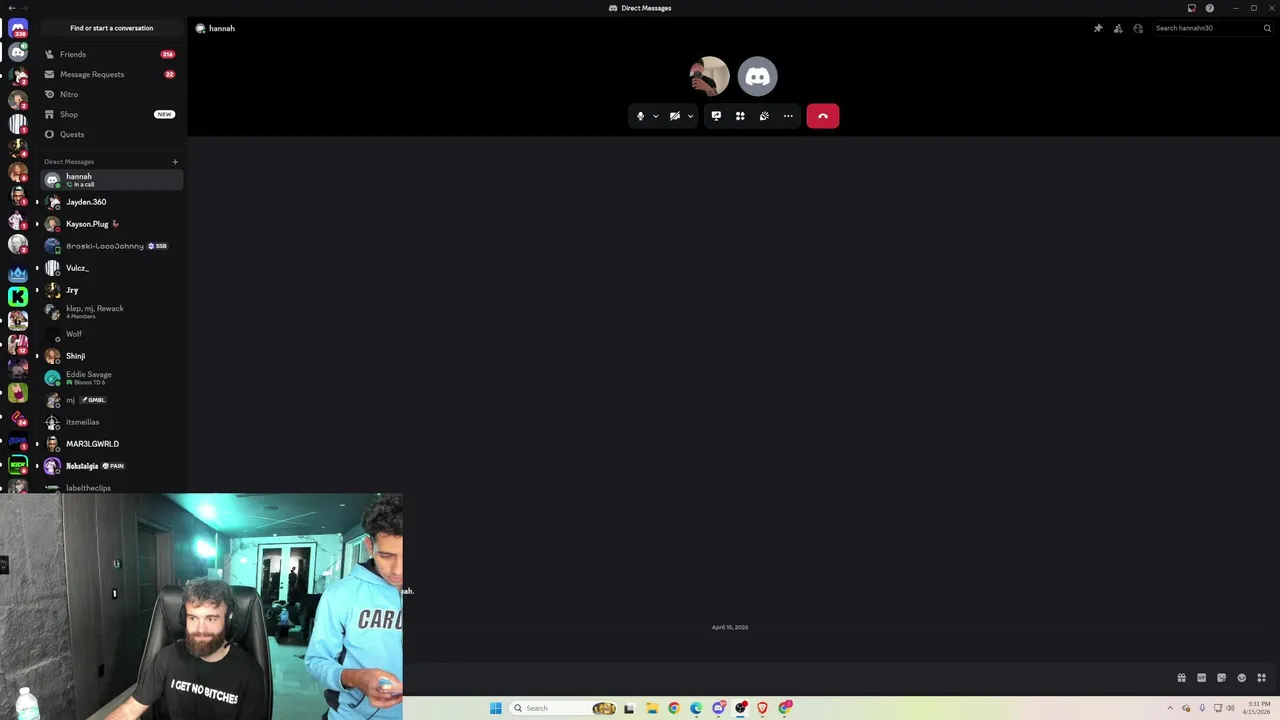1280x720 pixels.
Task: Open emoji picker in message bar
Action: 1241,678
